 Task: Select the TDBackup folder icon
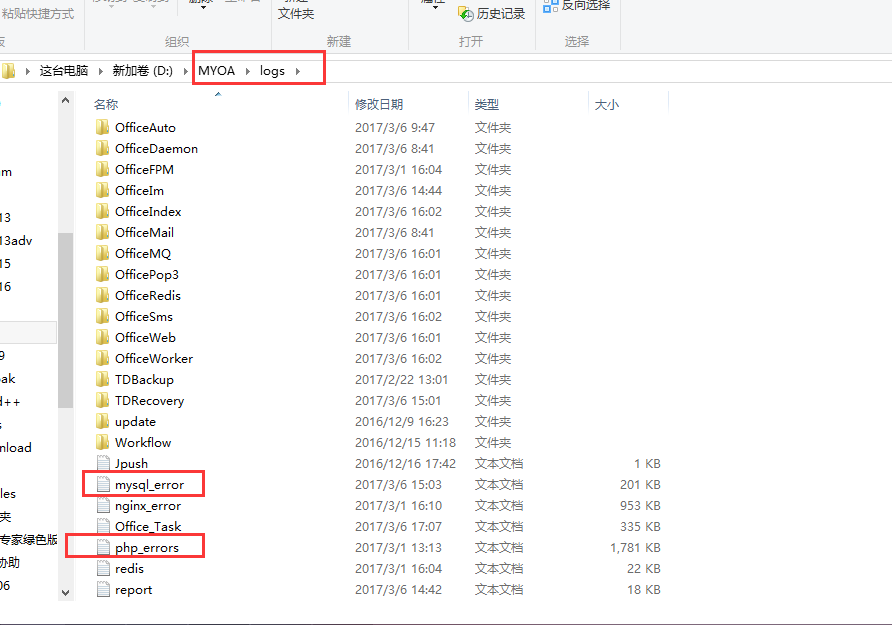point(102,380)
